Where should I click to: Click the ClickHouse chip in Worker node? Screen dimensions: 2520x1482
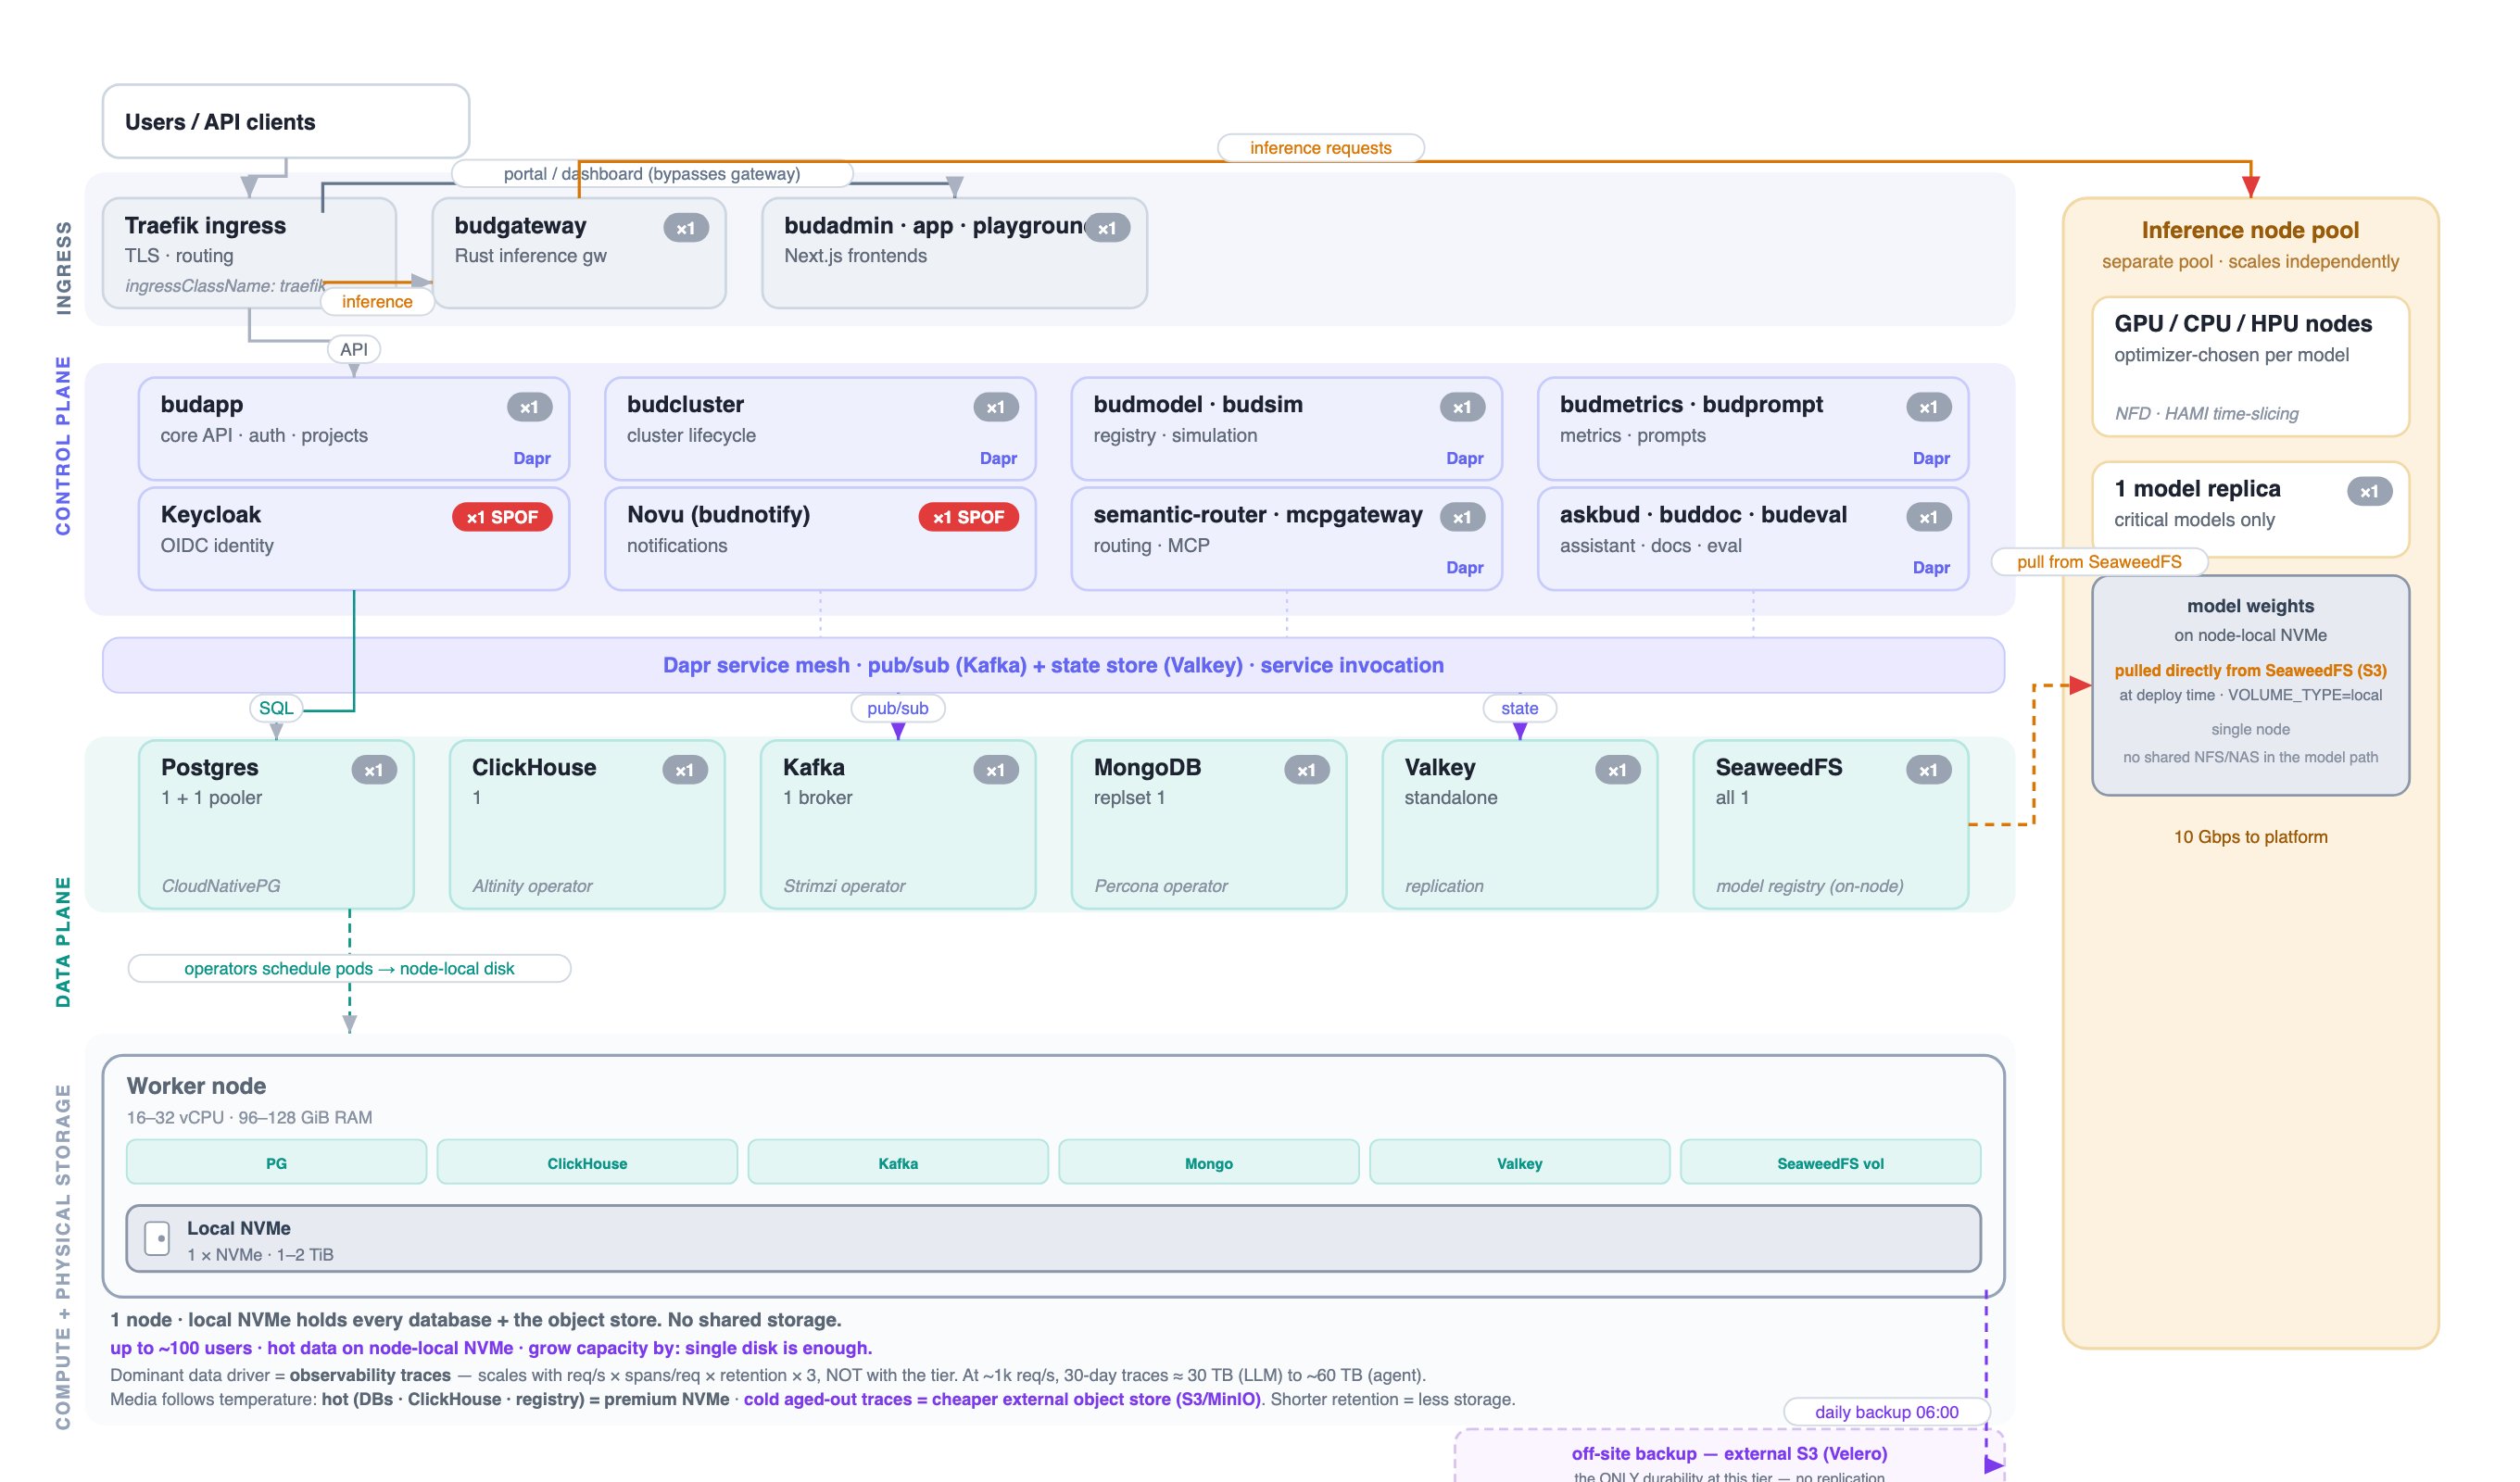587,1162
